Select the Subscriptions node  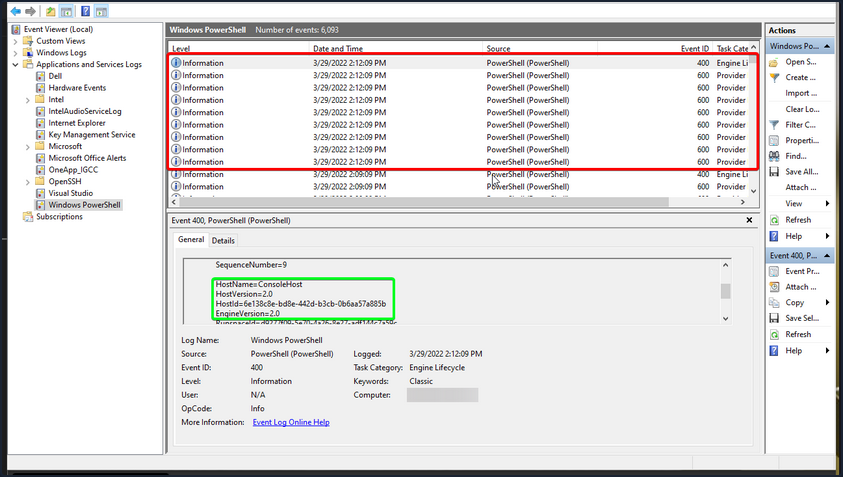click(x=59, y=217)
